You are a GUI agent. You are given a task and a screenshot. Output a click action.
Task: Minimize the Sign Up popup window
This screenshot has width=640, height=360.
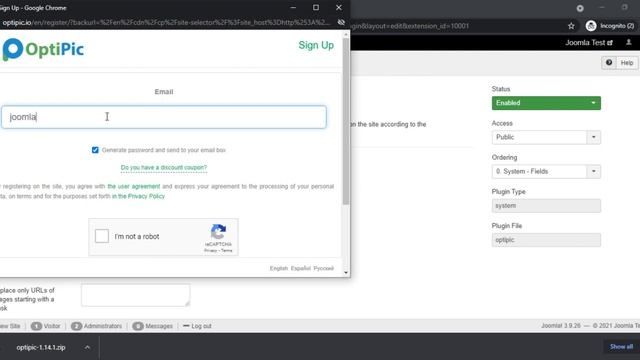[293, 7]
